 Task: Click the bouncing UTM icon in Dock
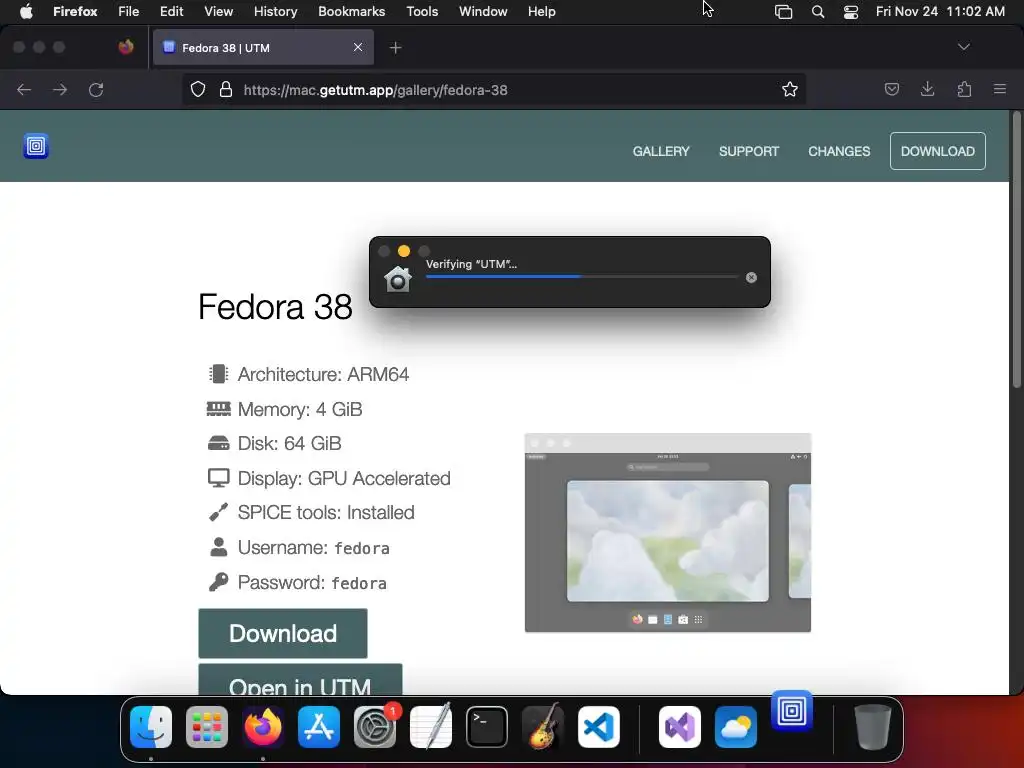click(792, 711)
